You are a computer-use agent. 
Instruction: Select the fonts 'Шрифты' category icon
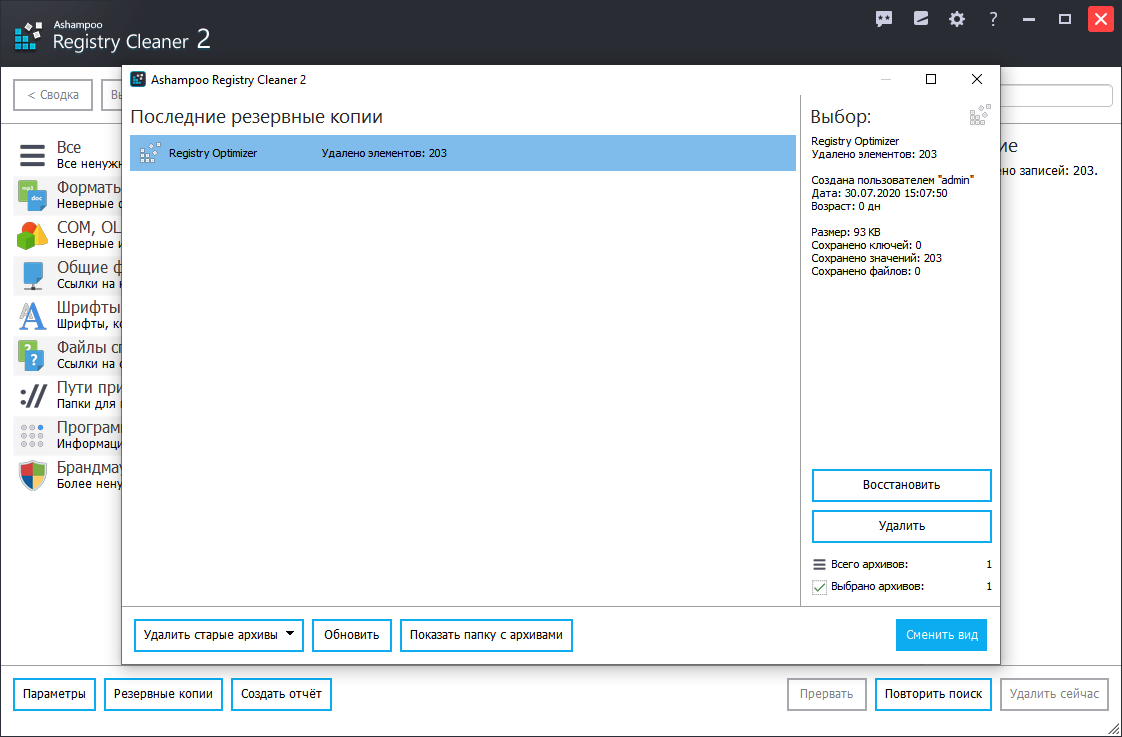tap(32, 316)
